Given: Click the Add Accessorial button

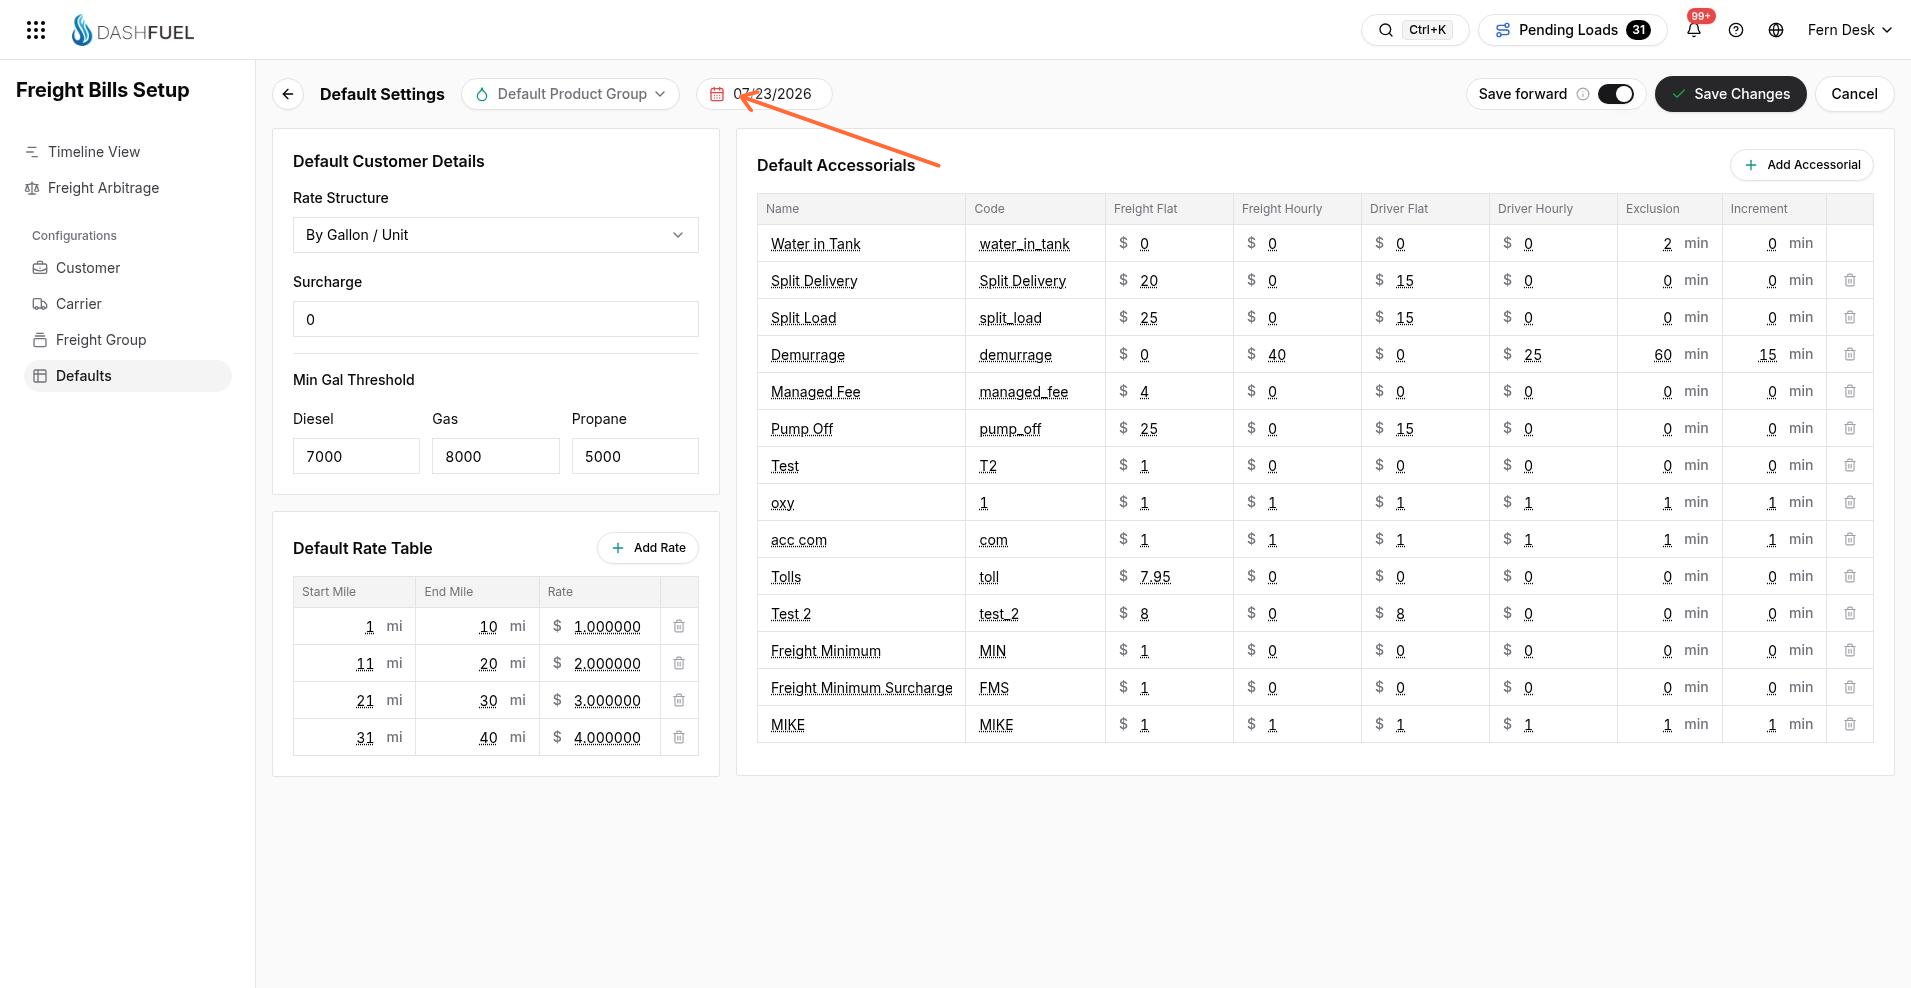Looking at the screenshot, I should tap(1802, 165).
